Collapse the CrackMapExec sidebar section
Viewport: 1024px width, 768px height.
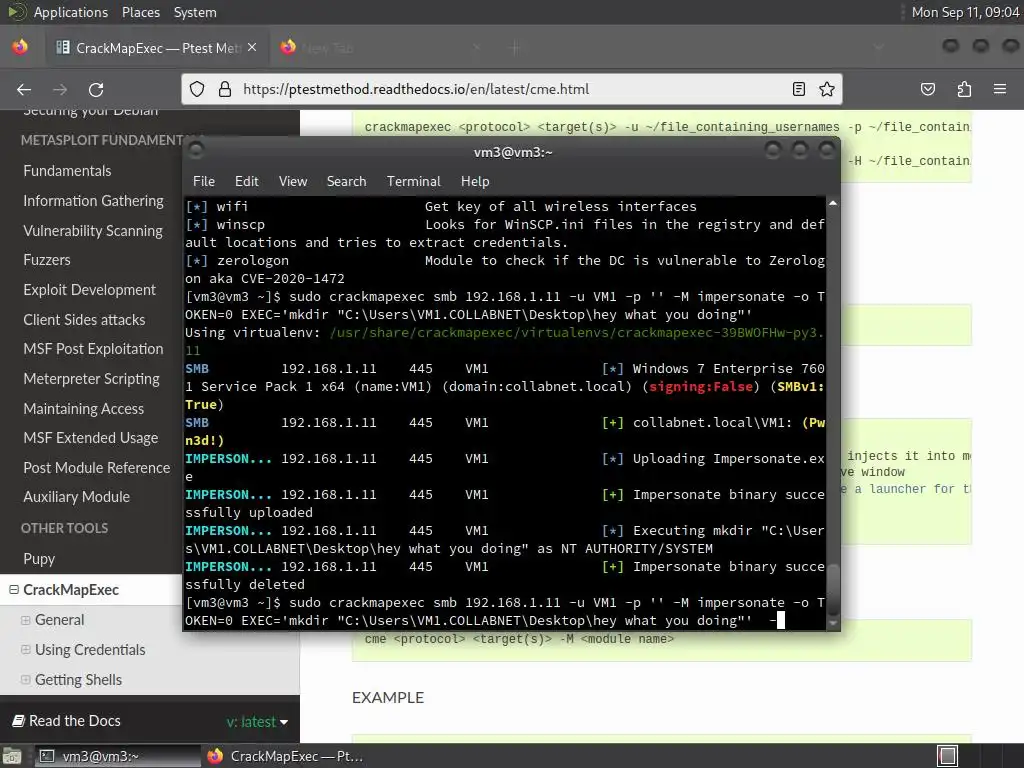click(x=14, y=590)
